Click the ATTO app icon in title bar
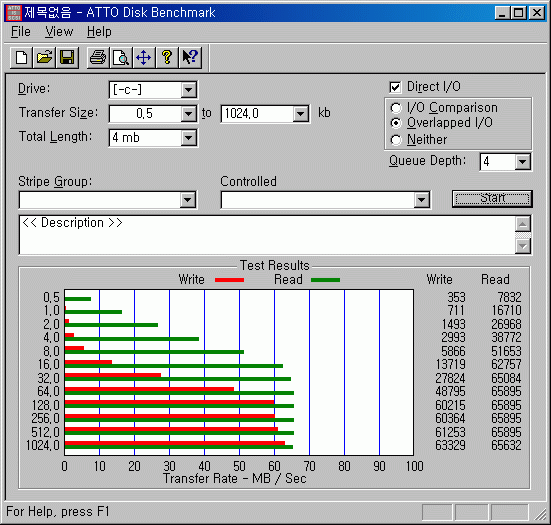 coord(14,13)
